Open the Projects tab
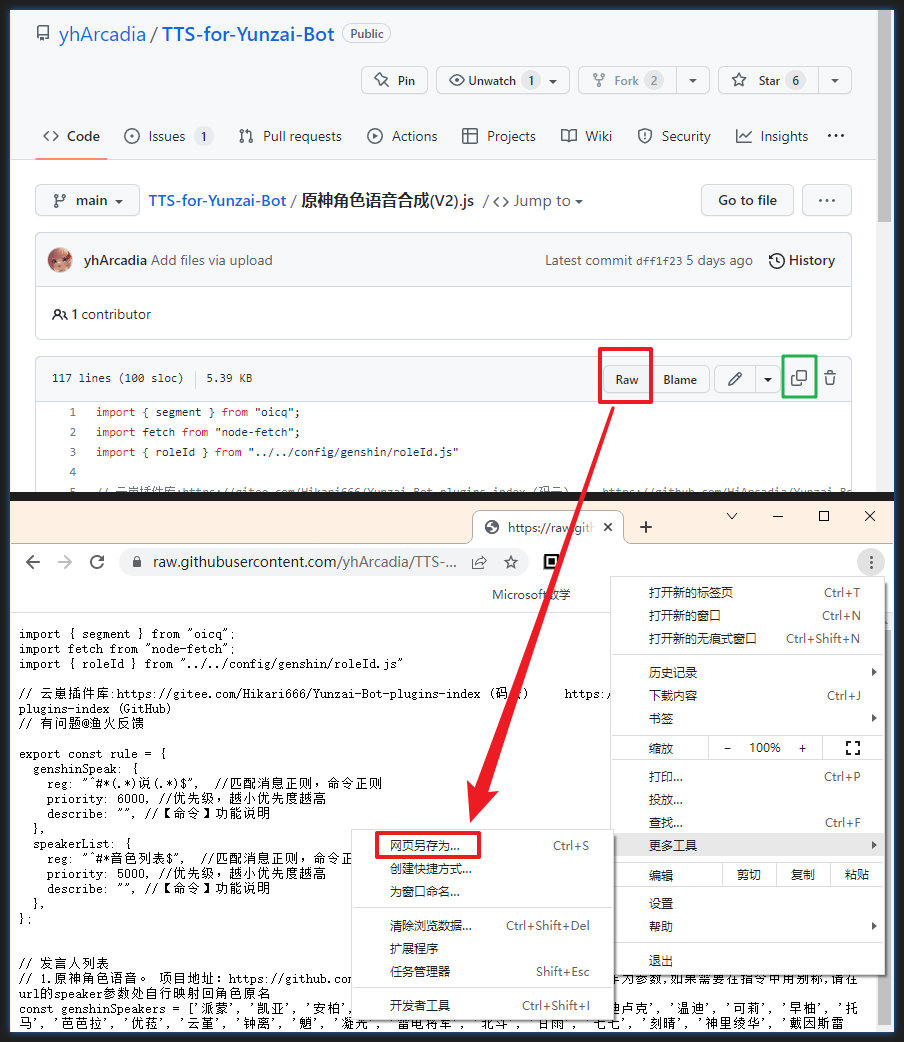Image resolution: width=904 pixels, height=1042 pixels. tap(499, 136)
